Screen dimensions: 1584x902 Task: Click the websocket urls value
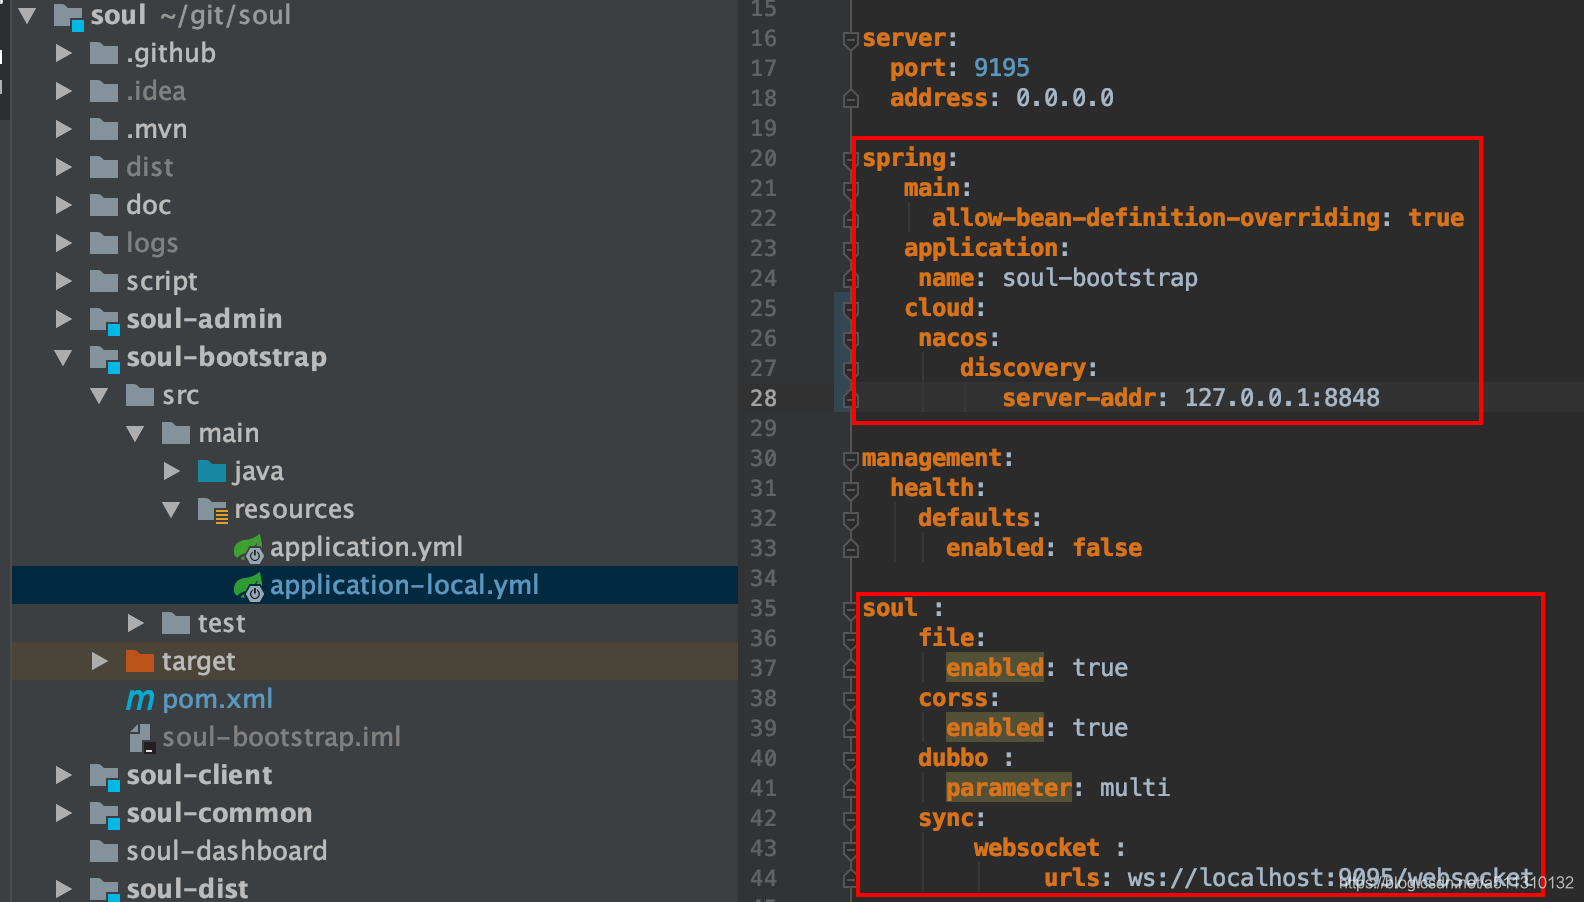[1330, 878]
